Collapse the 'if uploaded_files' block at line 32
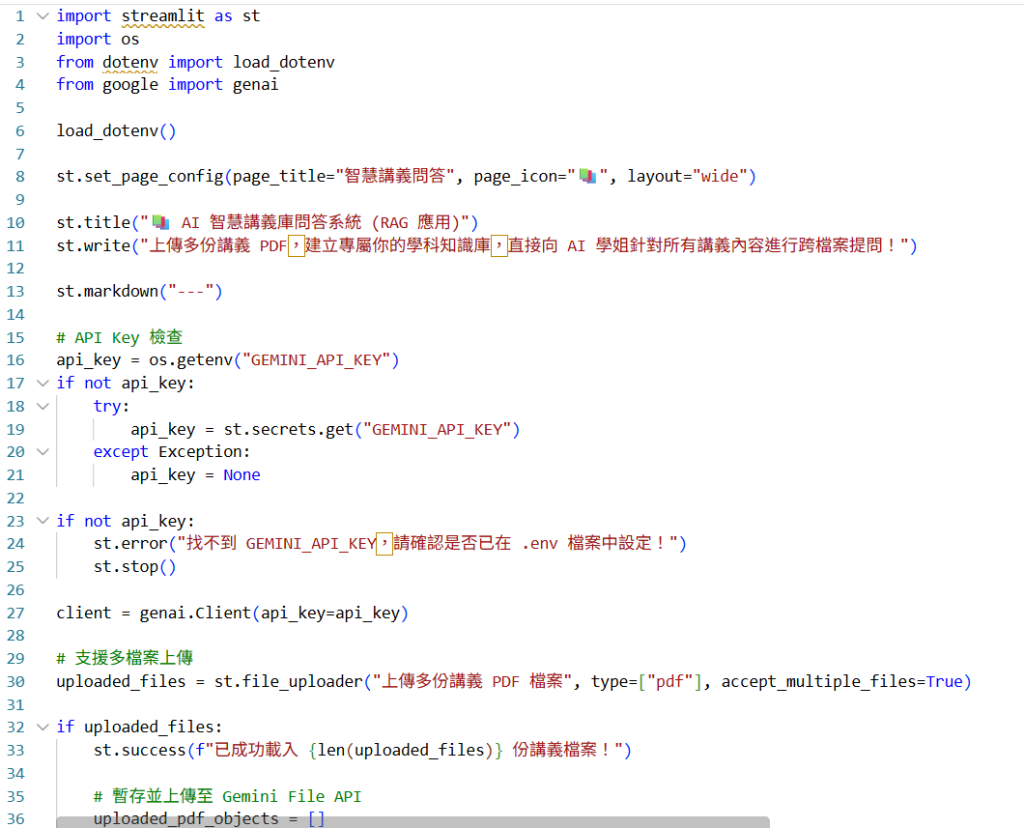The width and height of the screenshot is (1024, 828). 42,727
